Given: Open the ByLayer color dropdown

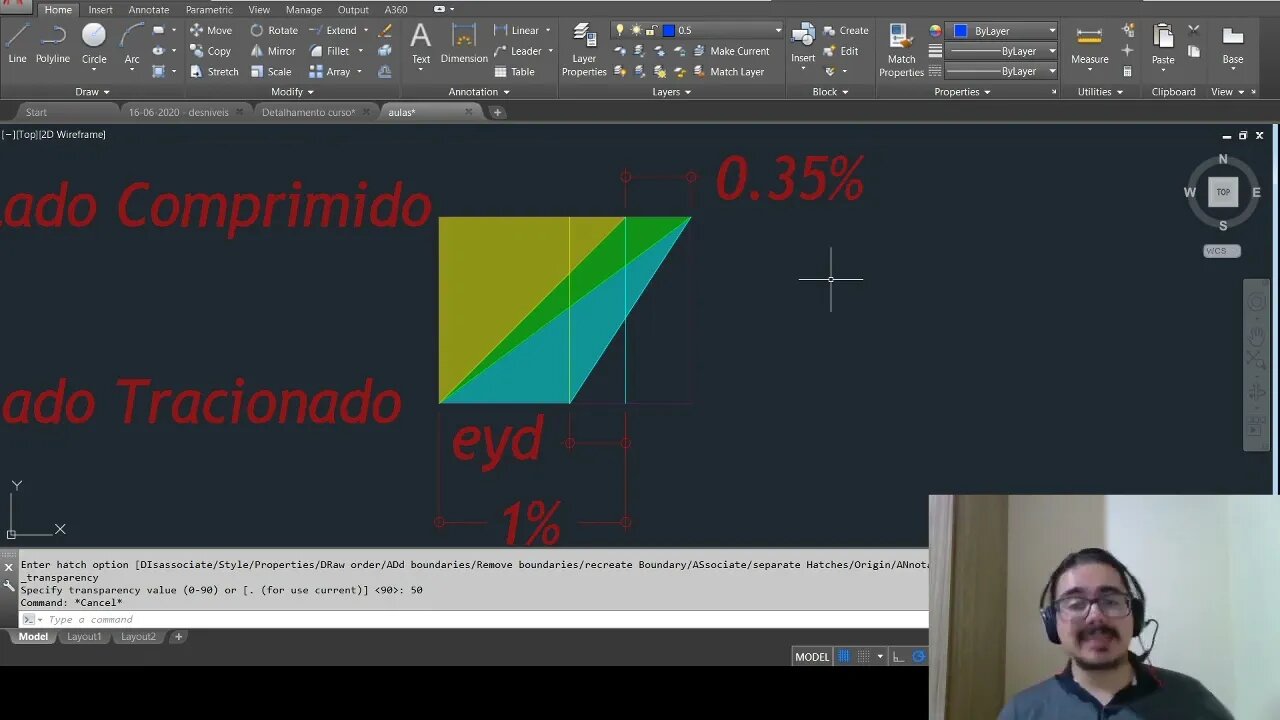Looking at the screenshot, I should pyautogui.click(x=1003, y=31).
